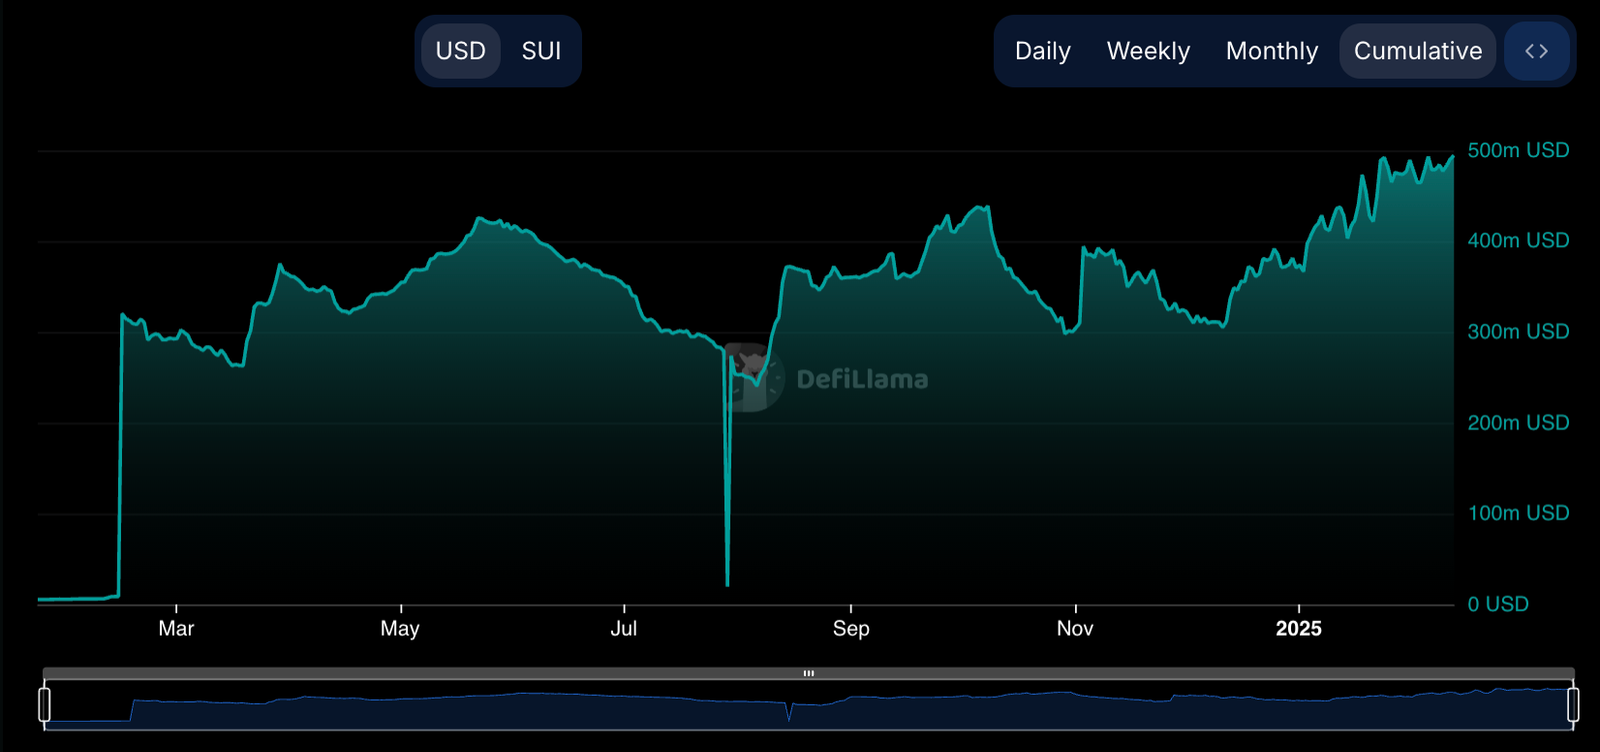Switch to the Monthly view

pyautogui.click(x=1271, y=51)
